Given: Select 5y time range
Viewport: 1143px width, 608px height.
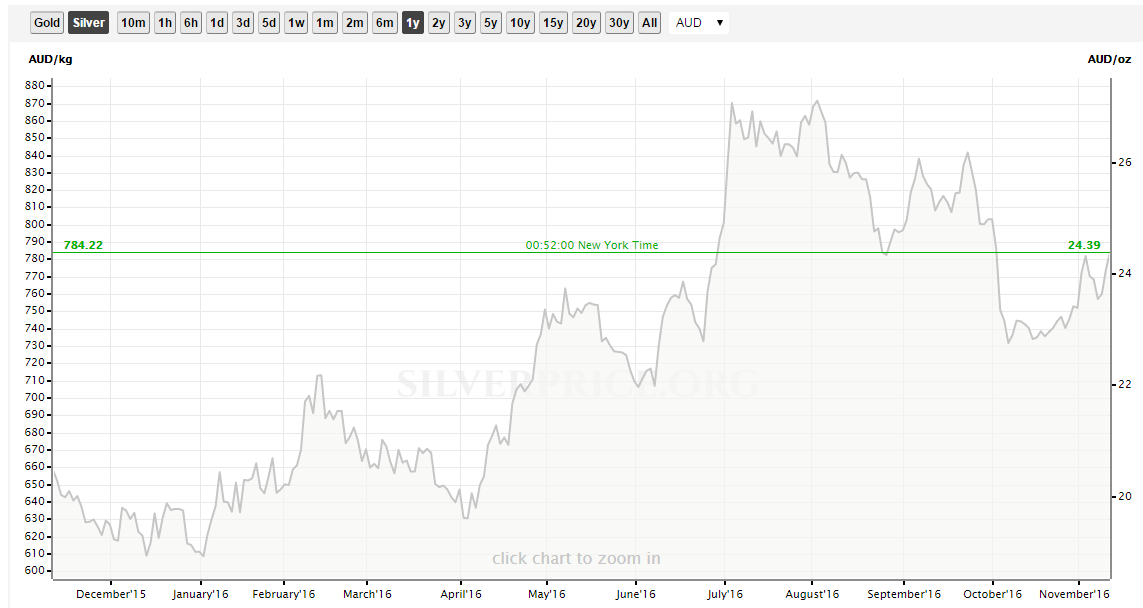Looking at the screenshot, I should tap(490, 23).
